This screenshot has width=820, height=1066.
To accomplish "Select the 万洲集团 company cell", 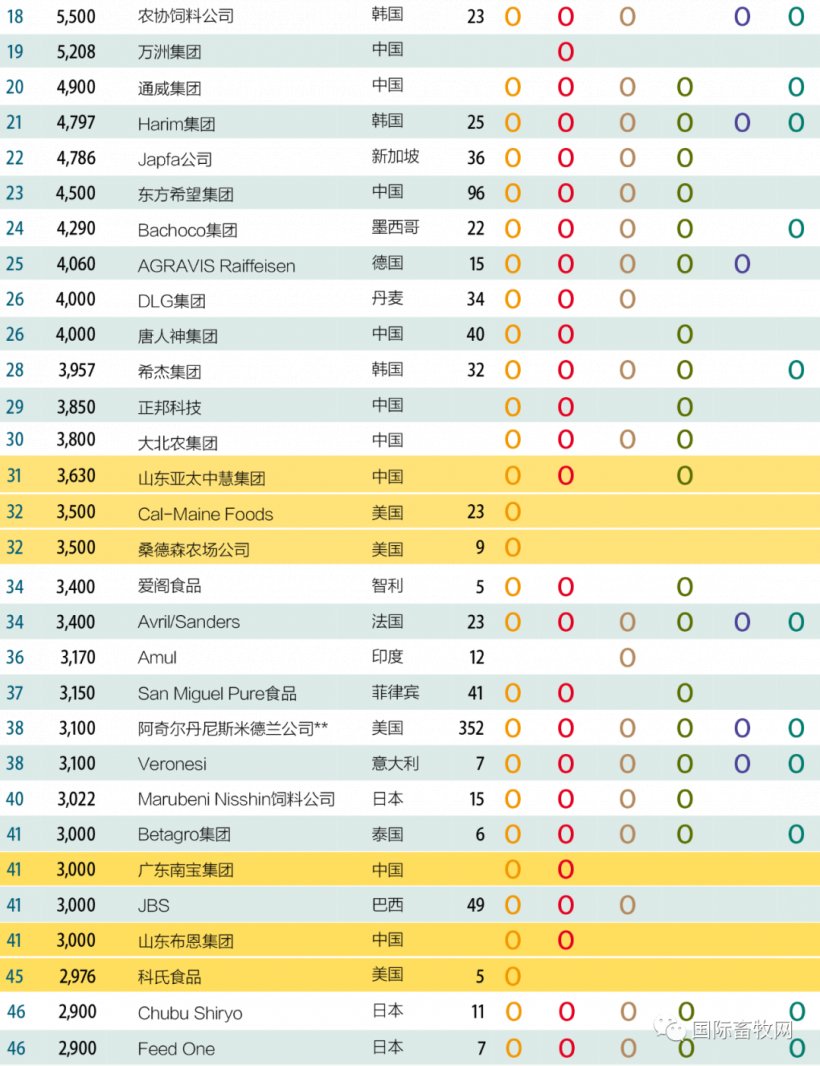I will (169, 52).
